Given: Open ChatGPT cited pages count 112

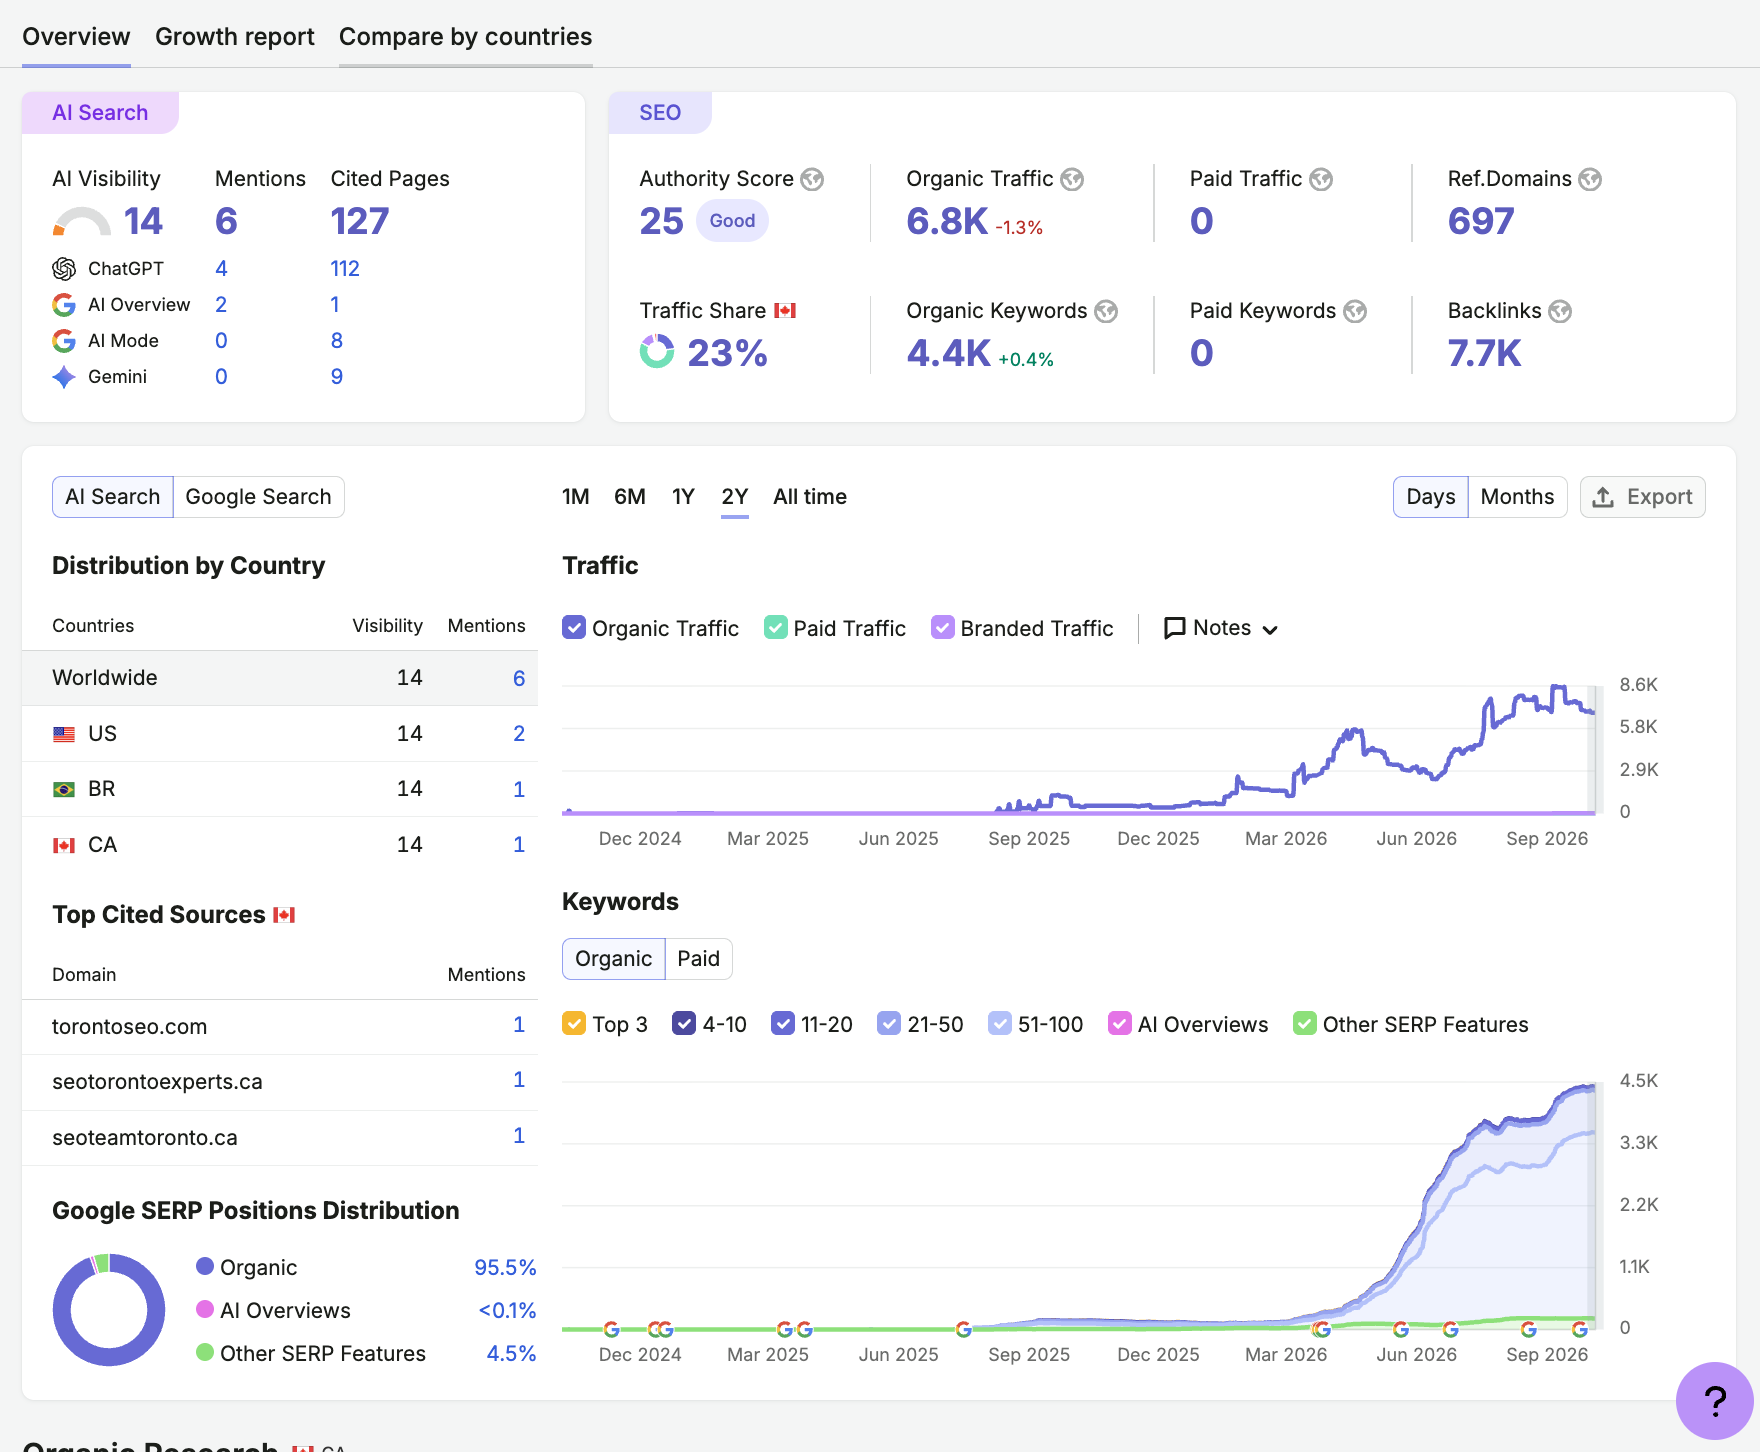Looking at the screenshot, I should [x=345, y=269].
